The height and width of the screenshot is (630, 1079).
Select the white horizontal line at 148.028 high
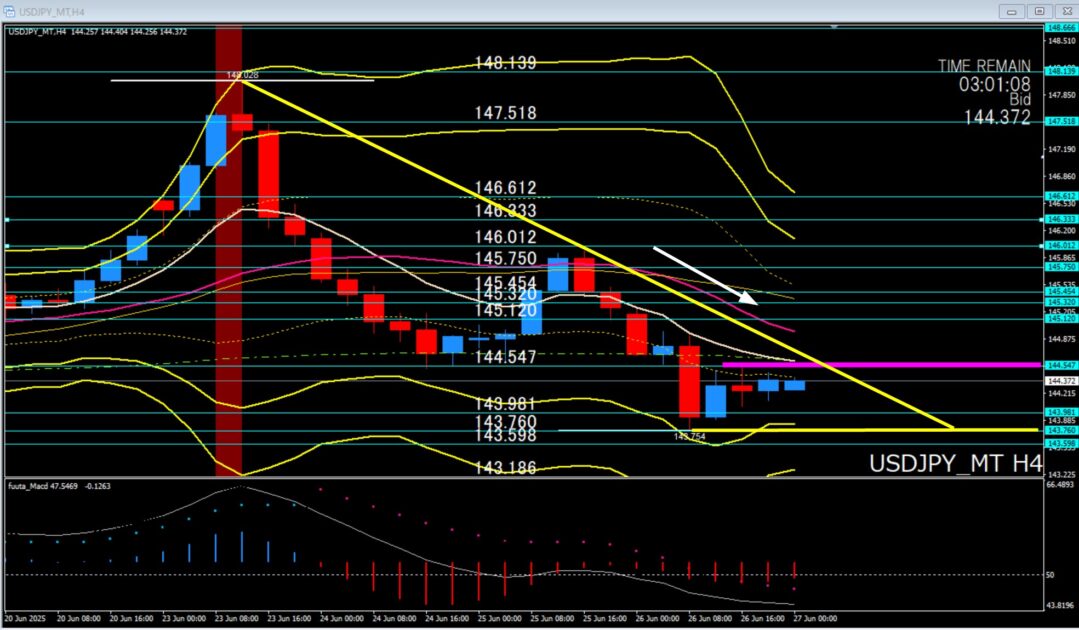tap(300, 80)
